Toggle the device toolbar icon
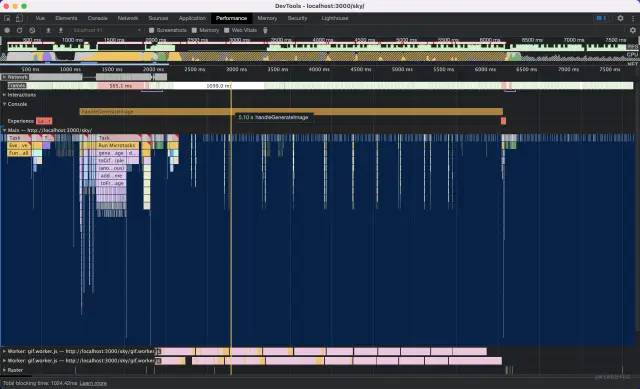The height and width of the screenshot is (389, 640). point(19,18)
